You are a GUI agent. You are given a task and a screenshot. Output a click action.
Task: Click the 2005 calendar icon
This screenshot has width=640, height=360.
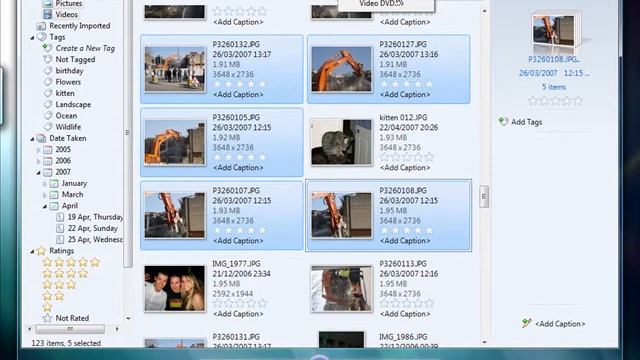[x=48, y=149]
